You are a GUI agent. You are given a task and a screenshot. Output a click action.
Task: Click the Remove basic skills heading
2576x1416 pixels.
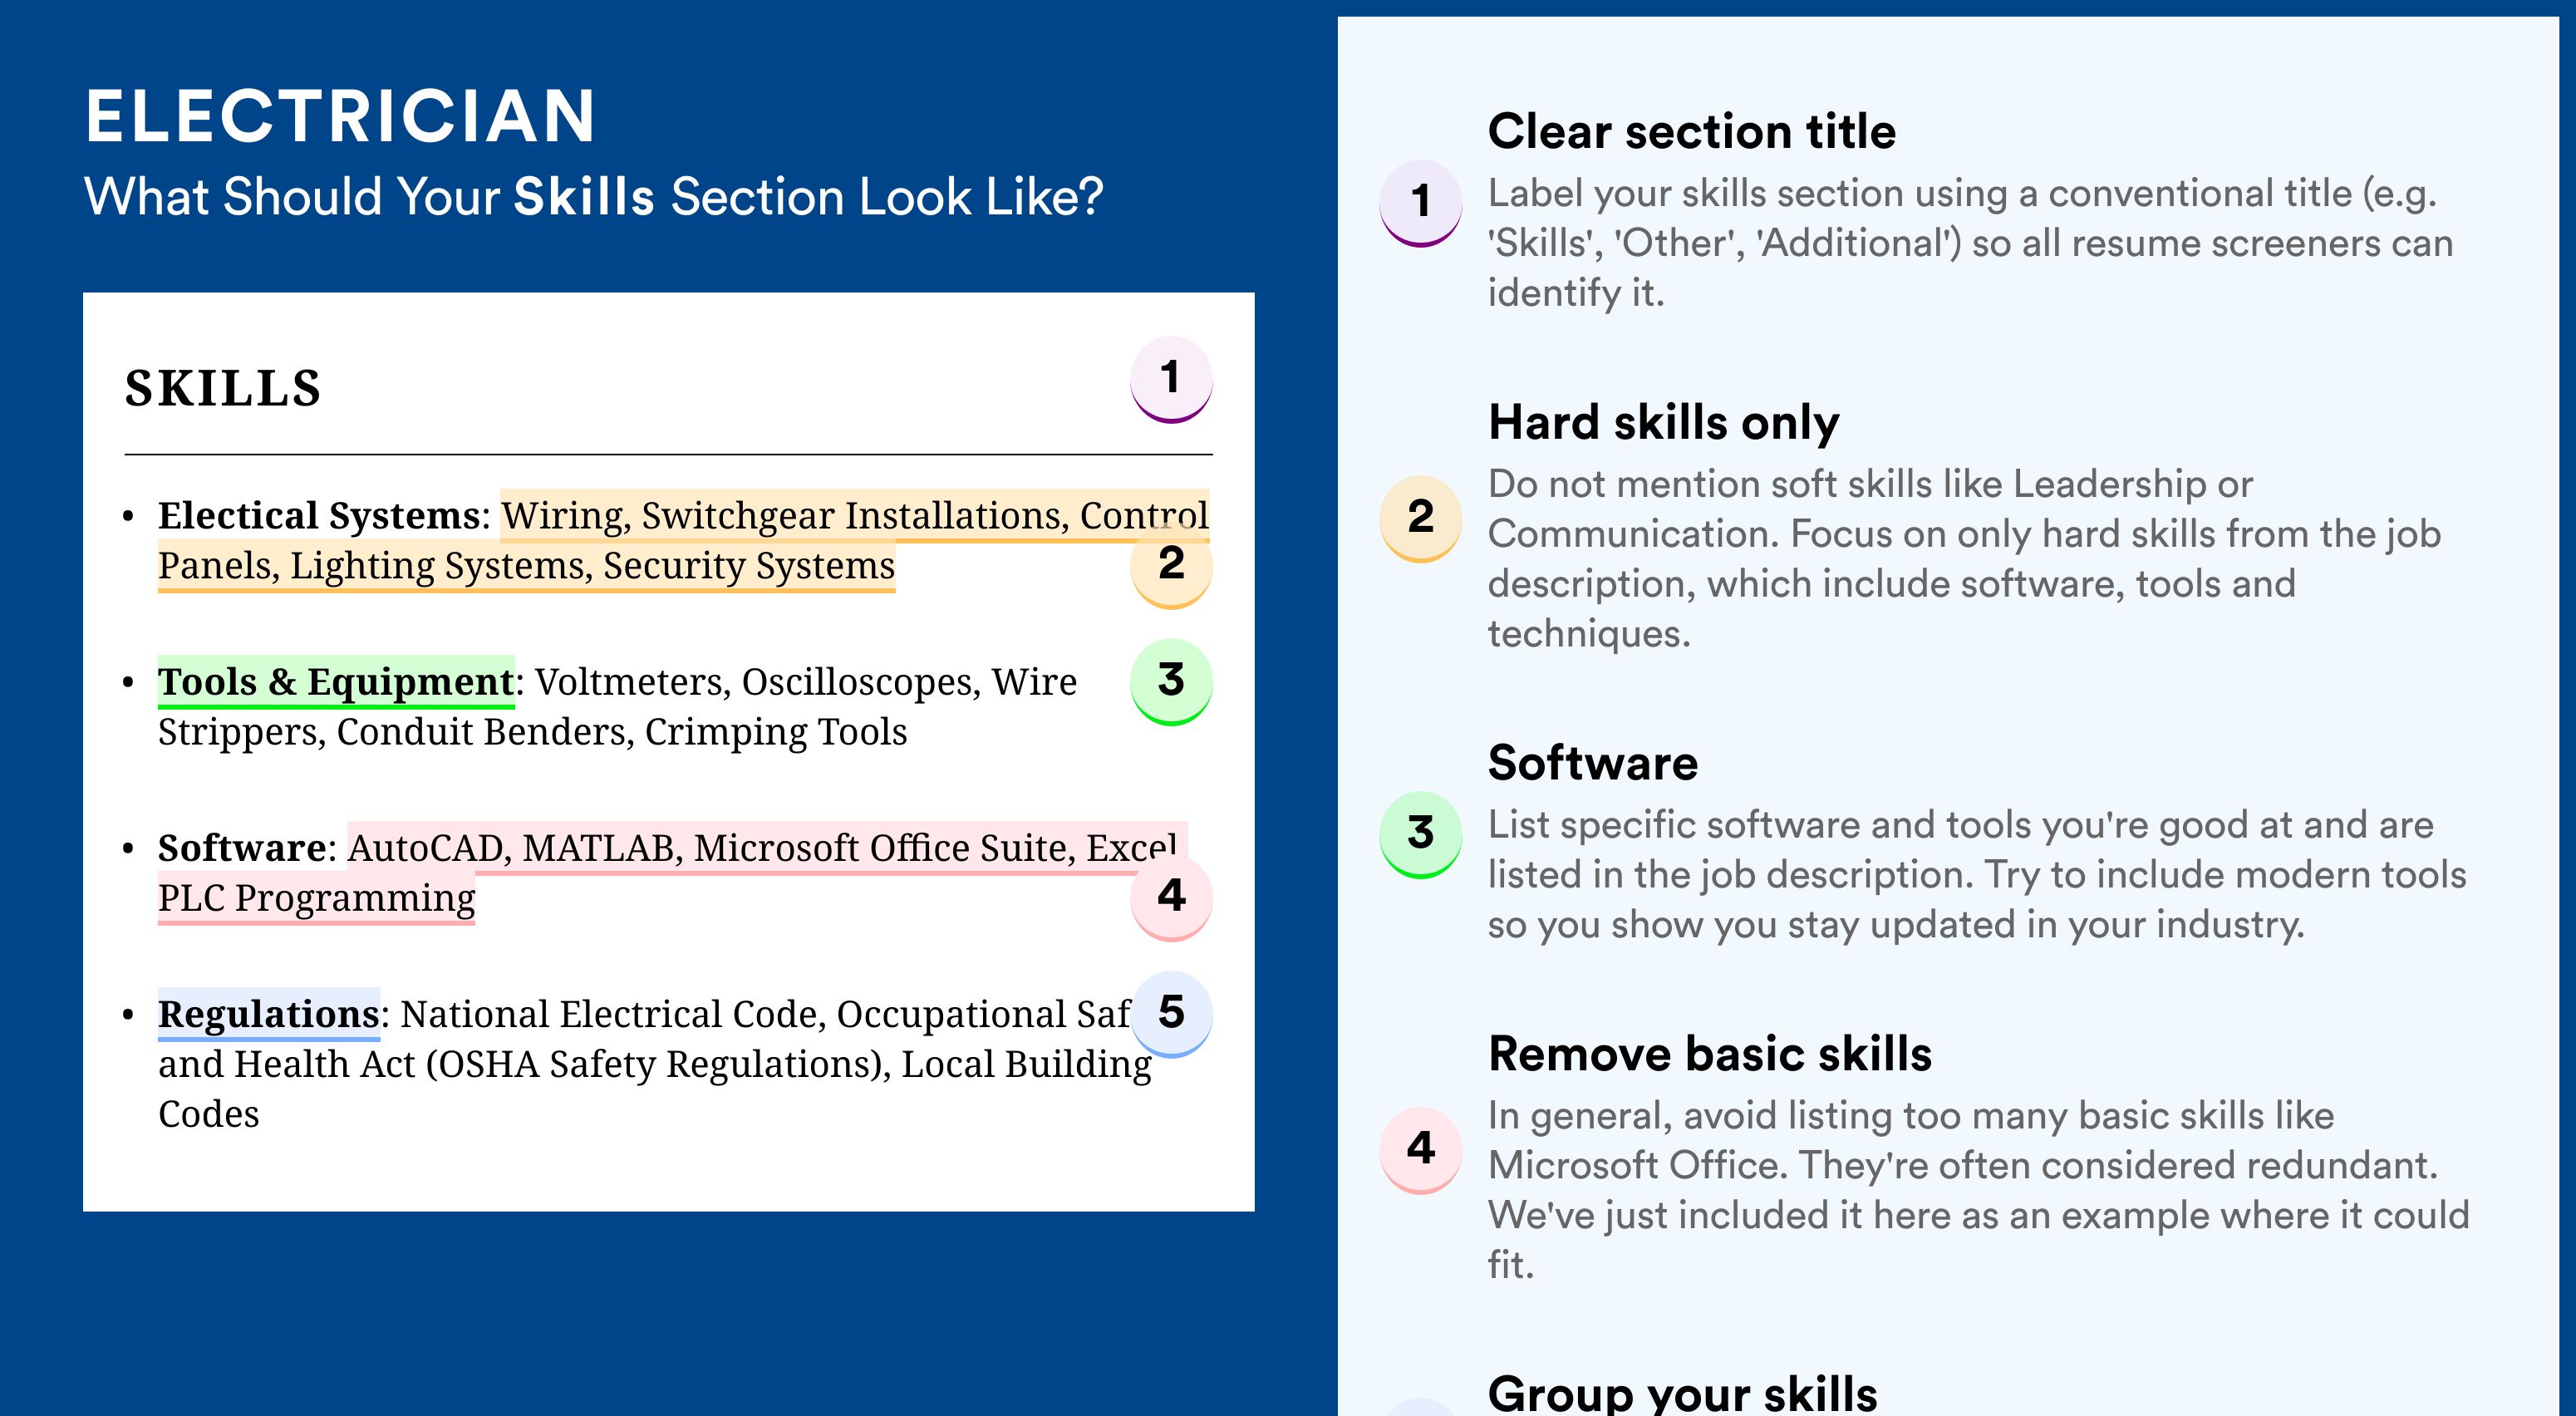1710,1054
